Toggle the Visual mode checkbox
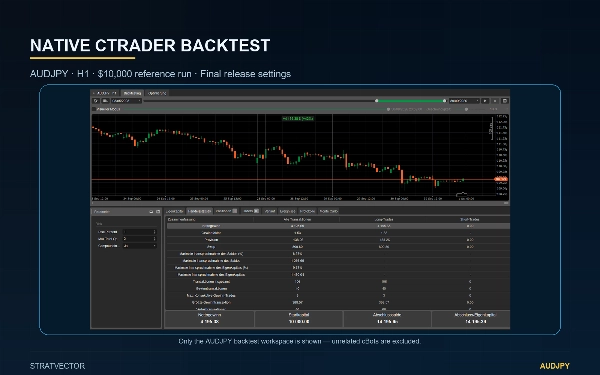 click(x=94, y=109)
